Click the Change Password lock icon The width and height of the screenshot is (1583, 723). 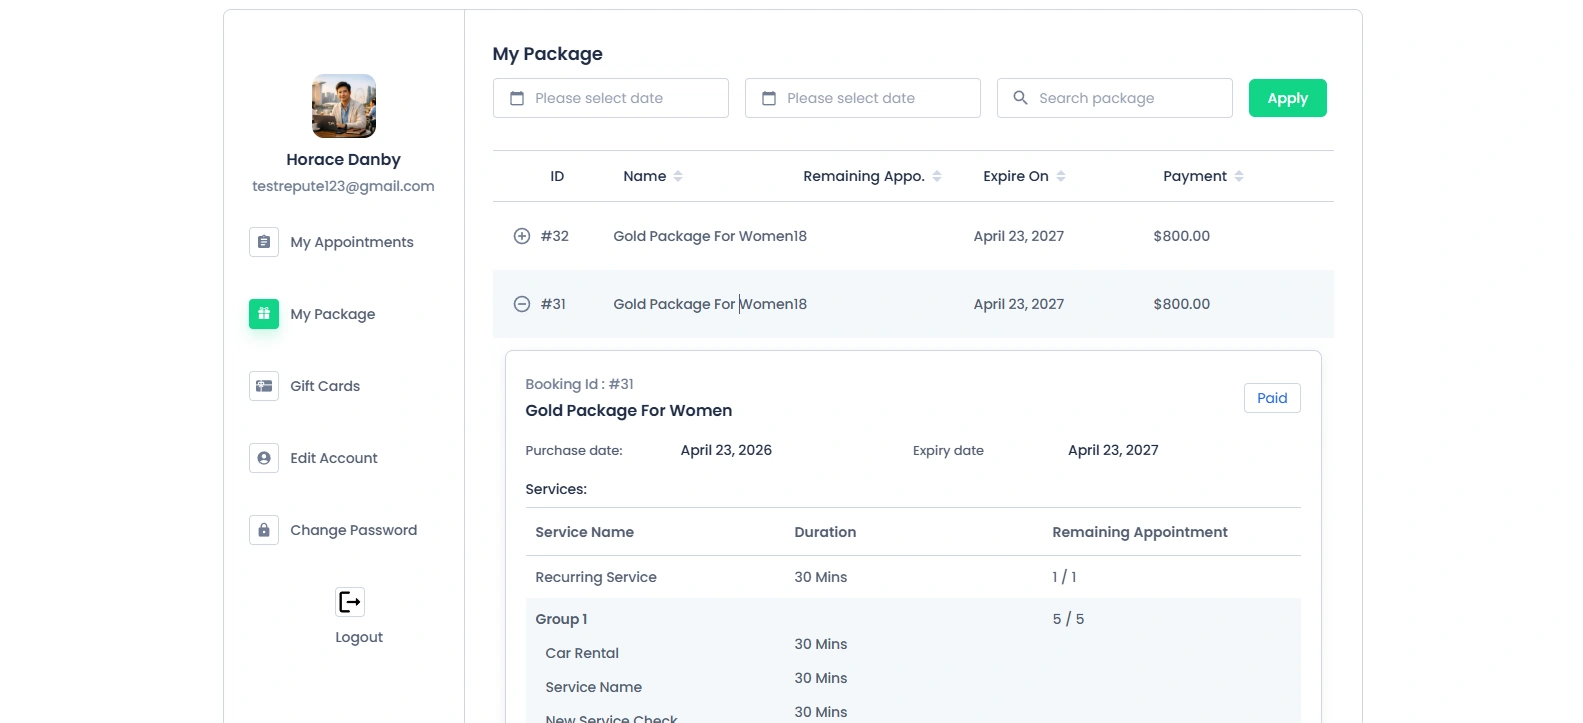pos(264,530)
